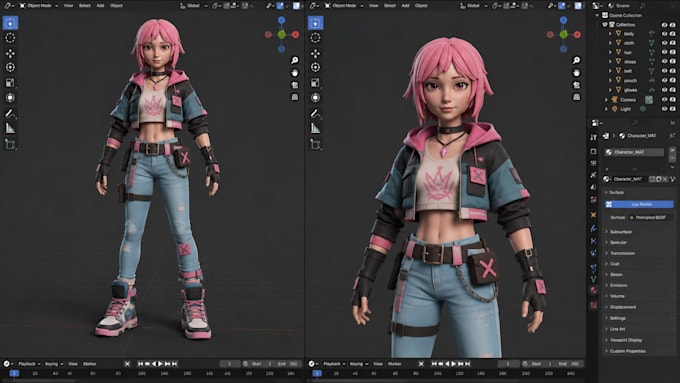680x383 pixels.
Task: Click the zoom magnifier in right viewport
Action: (x=576, y=60)
